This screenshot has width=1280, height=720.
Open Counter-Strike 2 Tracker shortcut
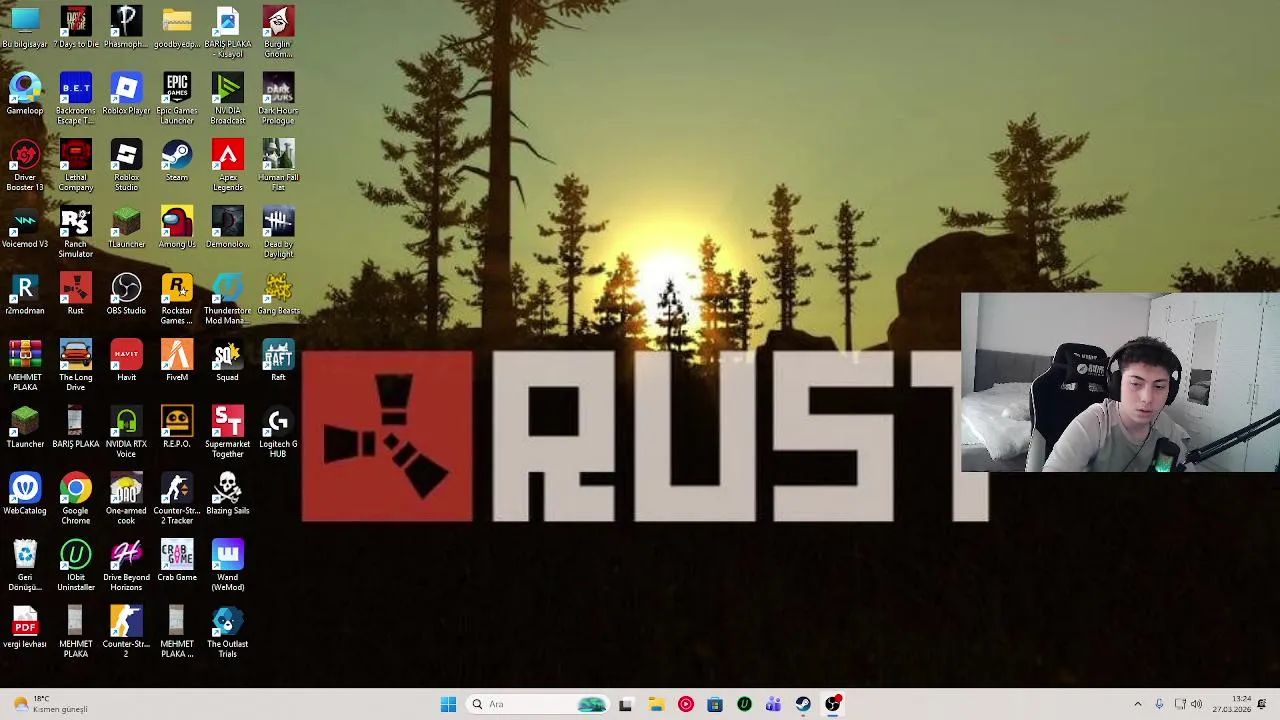point(177,499)
